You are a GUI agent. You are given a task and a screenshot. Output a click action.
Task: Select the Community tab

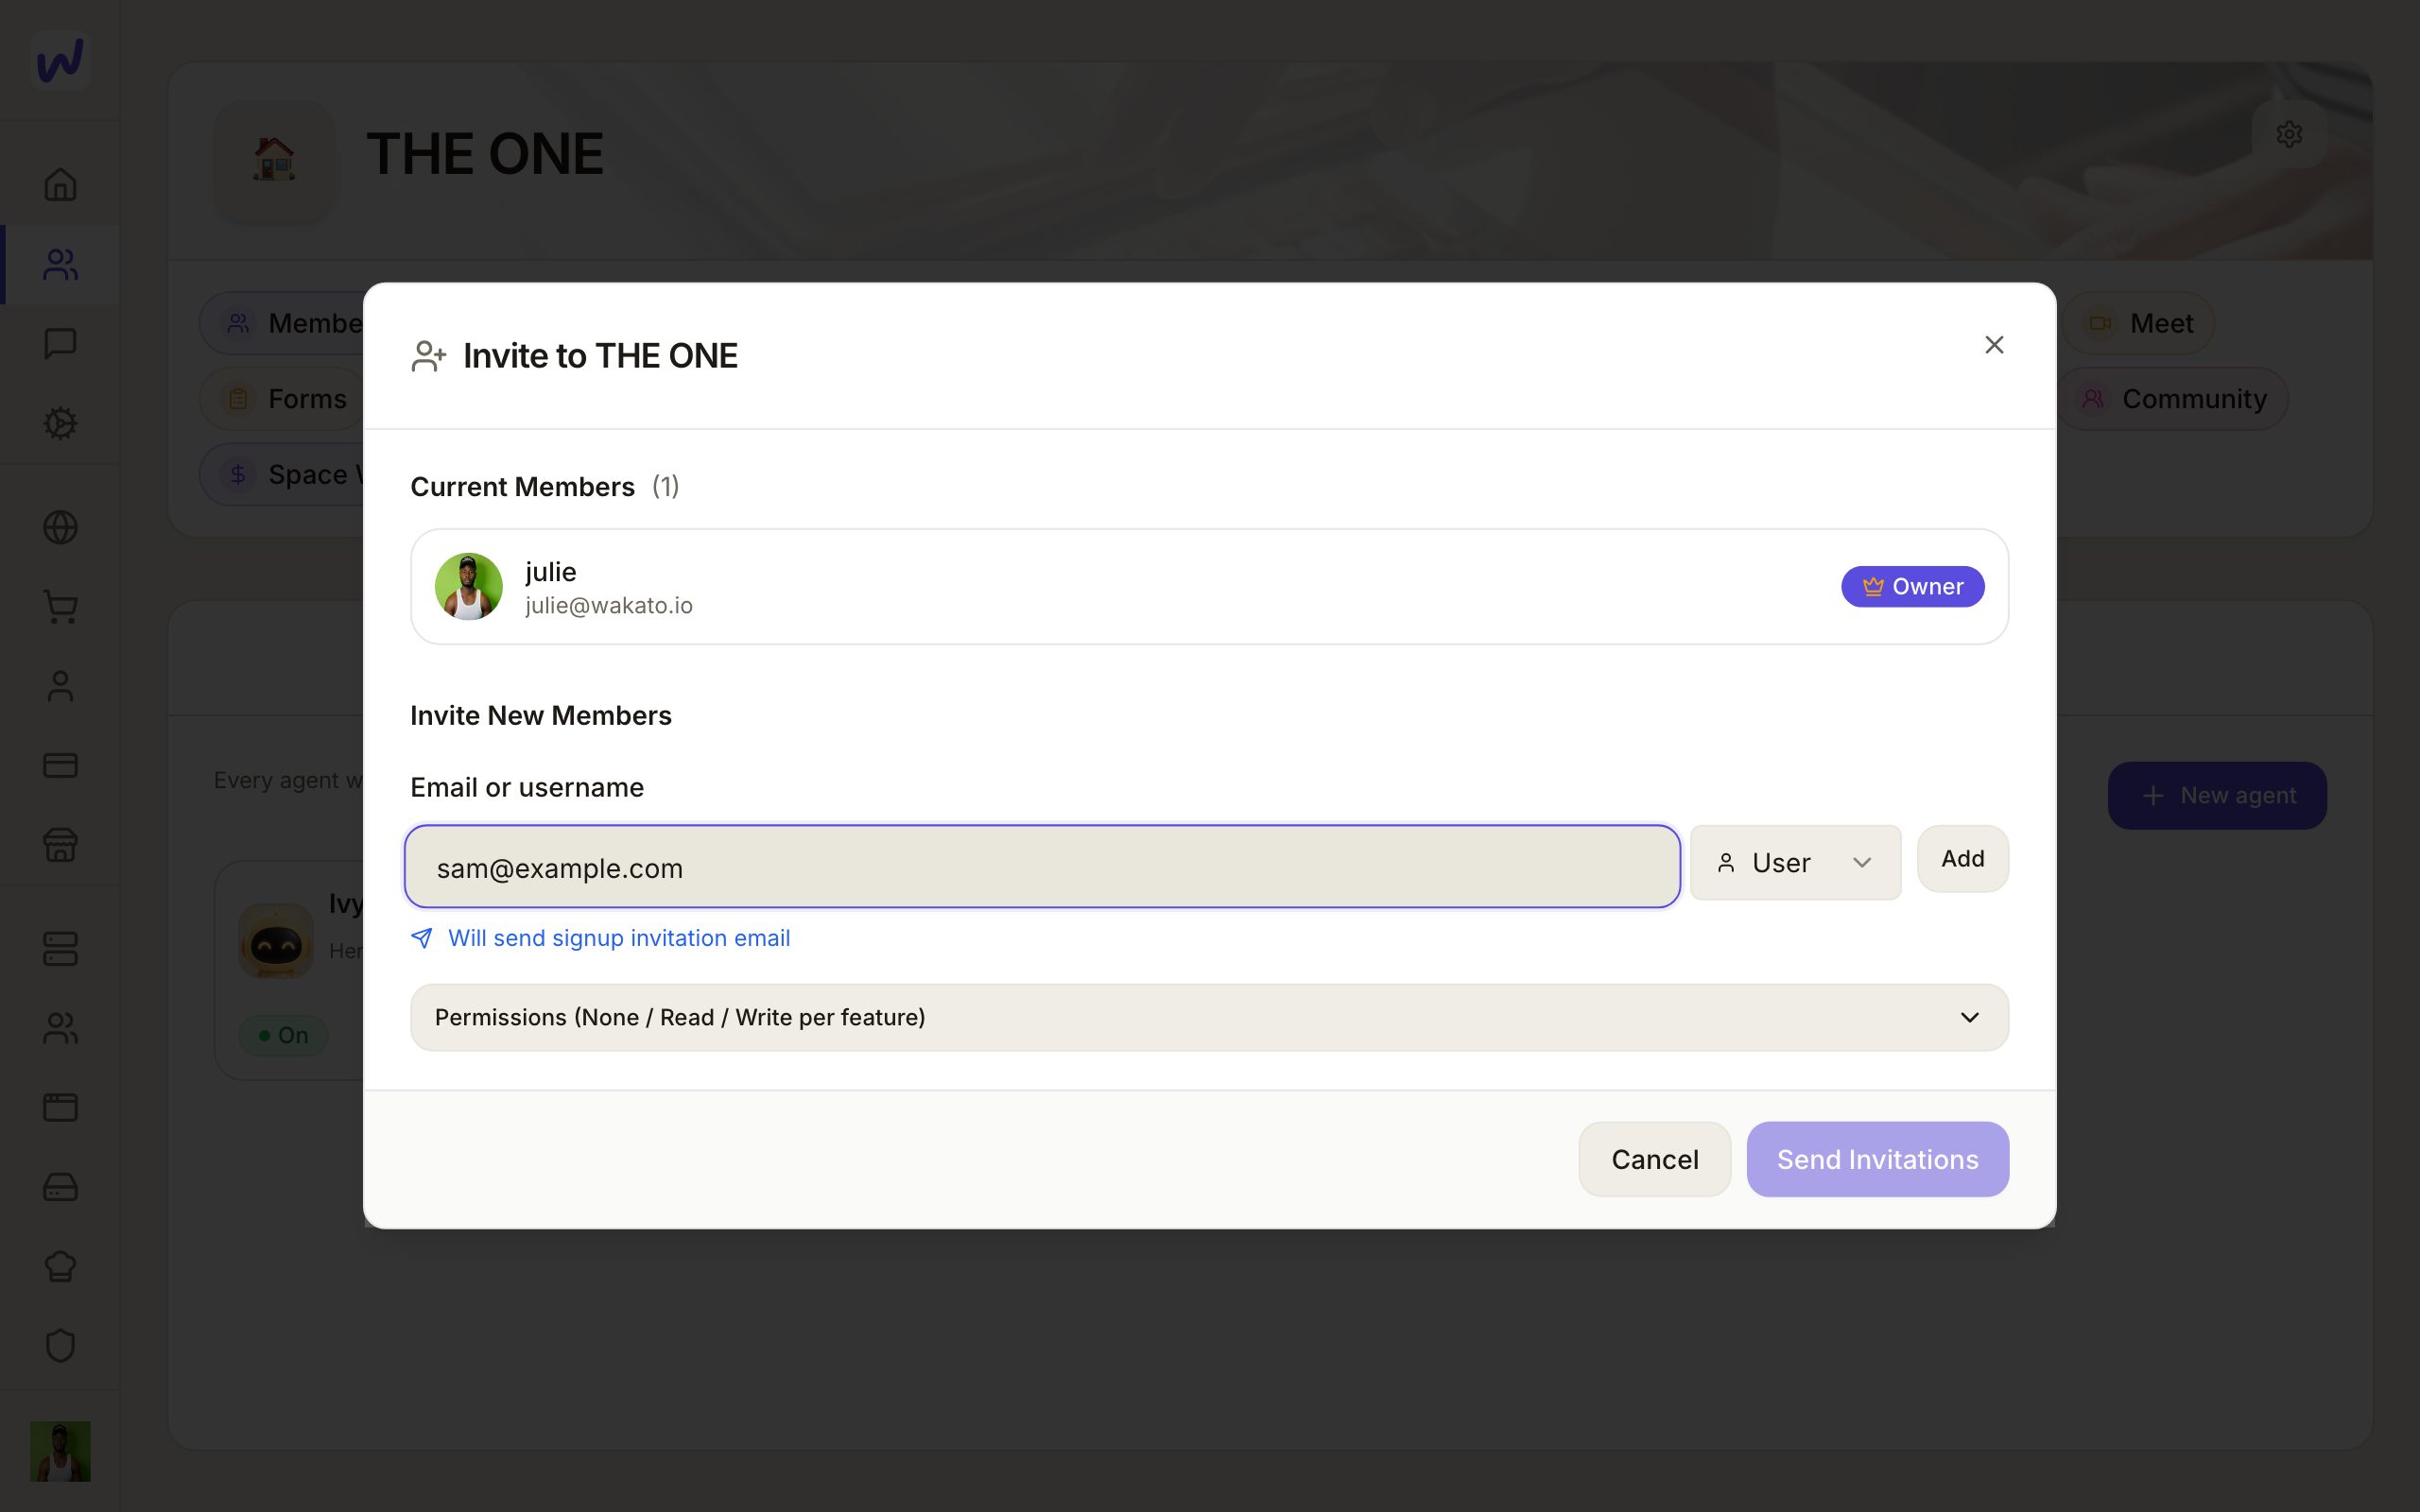pos(2172,398)
